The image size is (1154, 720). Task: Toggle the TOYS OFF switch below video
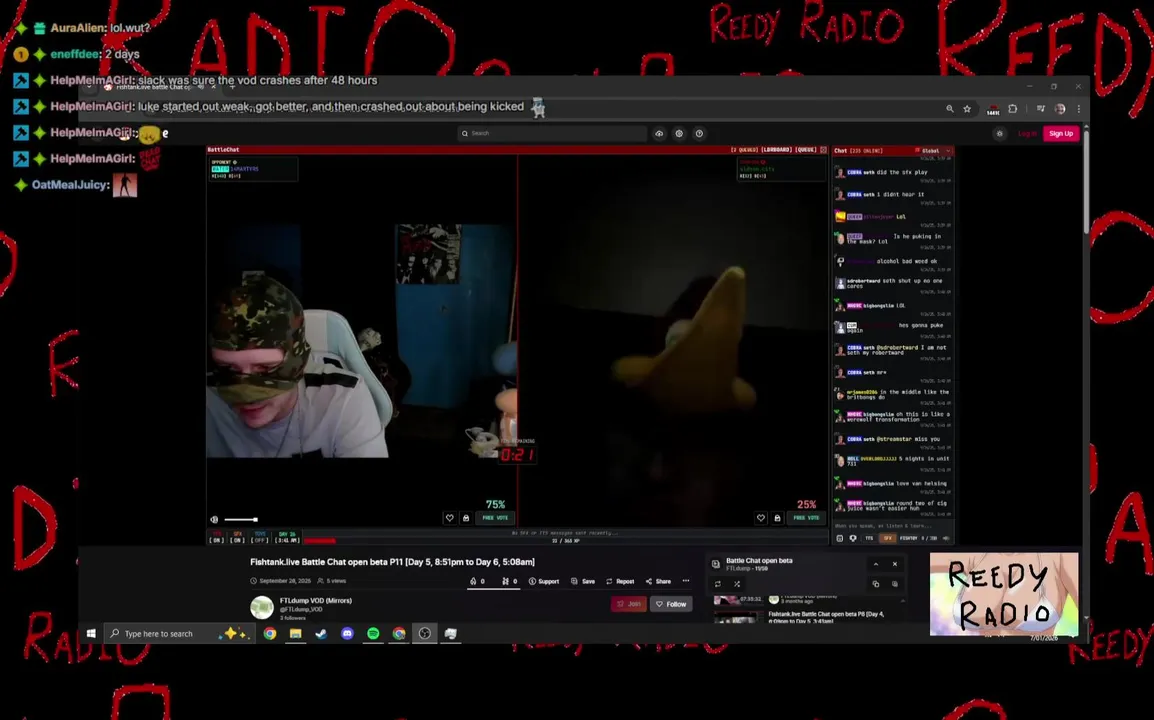tap(260, 537)
